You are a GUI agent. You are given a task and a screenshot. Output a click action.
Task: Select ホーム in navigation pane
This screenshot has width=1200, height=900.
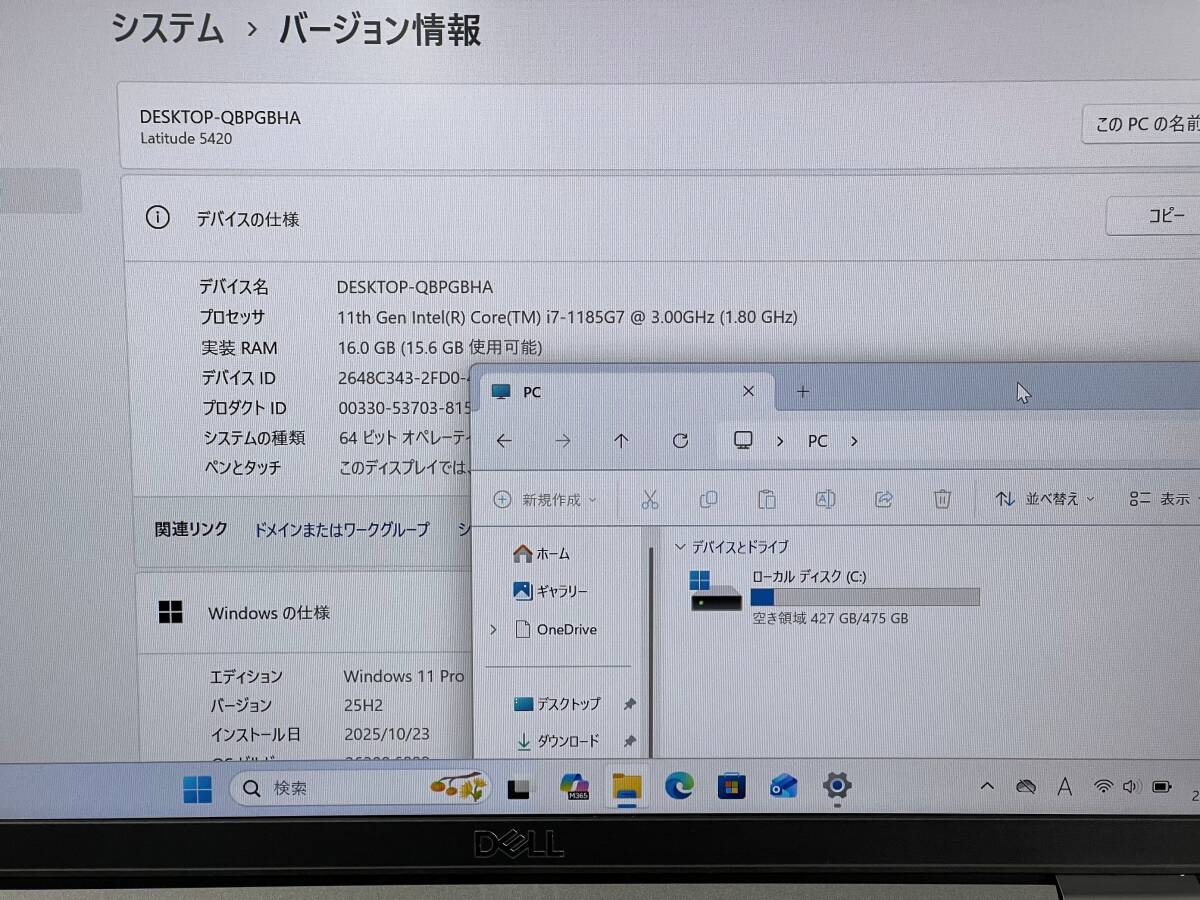pyautogui.click(x=541, y=553)
